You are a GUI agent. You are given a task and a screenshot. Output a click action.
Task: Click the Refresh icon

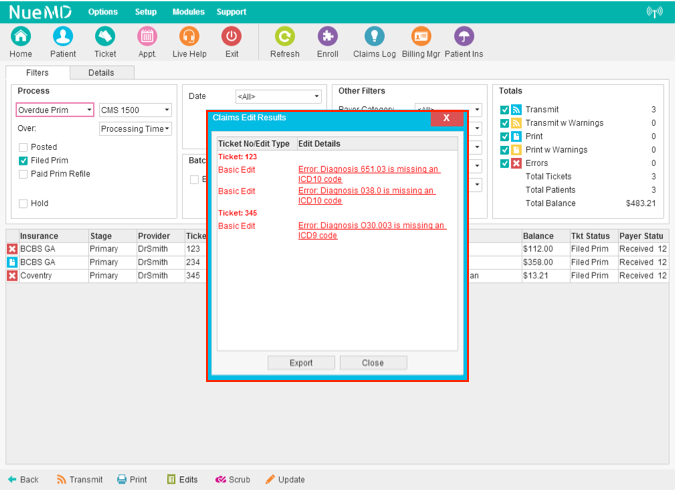(x=285, y=37)
